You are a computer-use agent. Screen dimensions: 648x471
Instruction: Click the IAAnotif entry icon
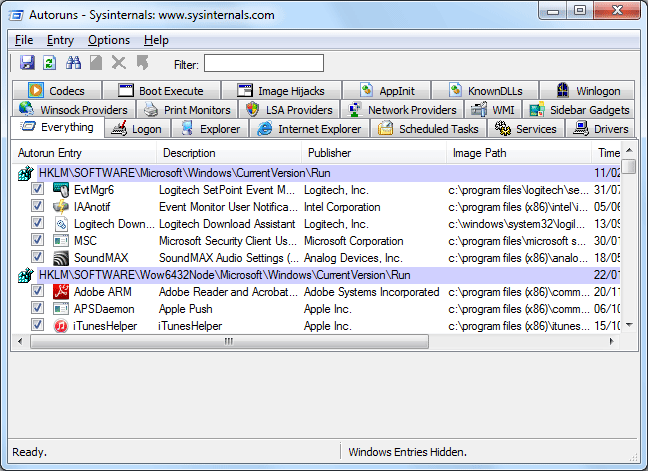coord(61,207)
